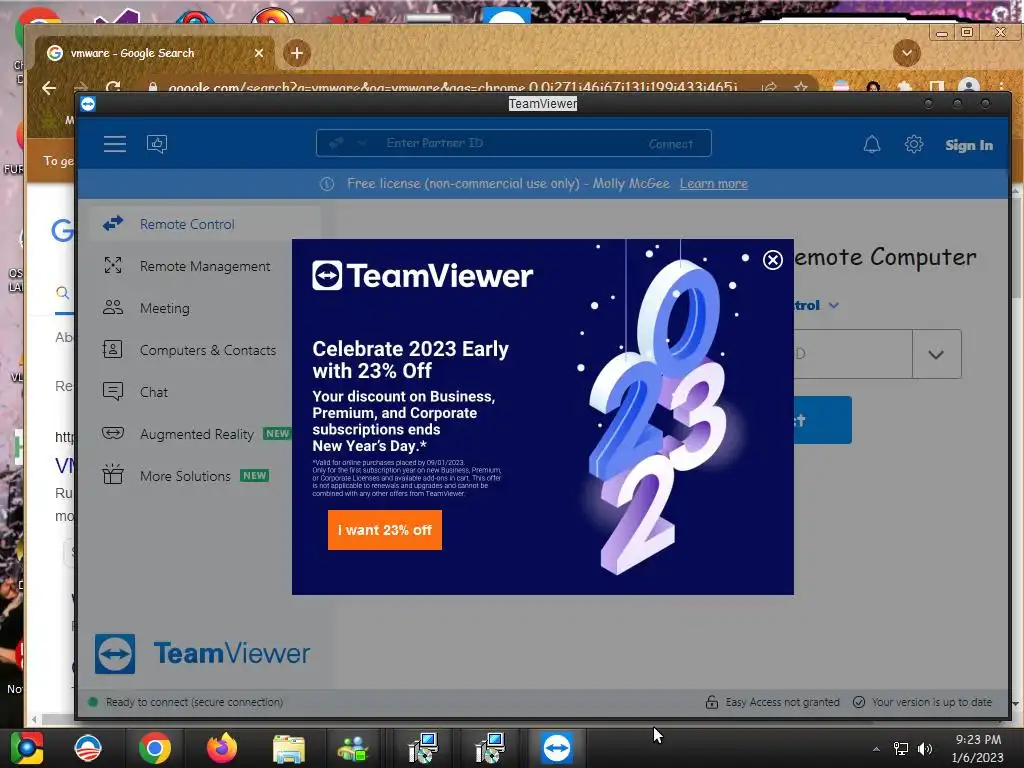Click the 'I want 23% off' button
The width and height of the screenshot is (1024, 768).
[385, 530]
